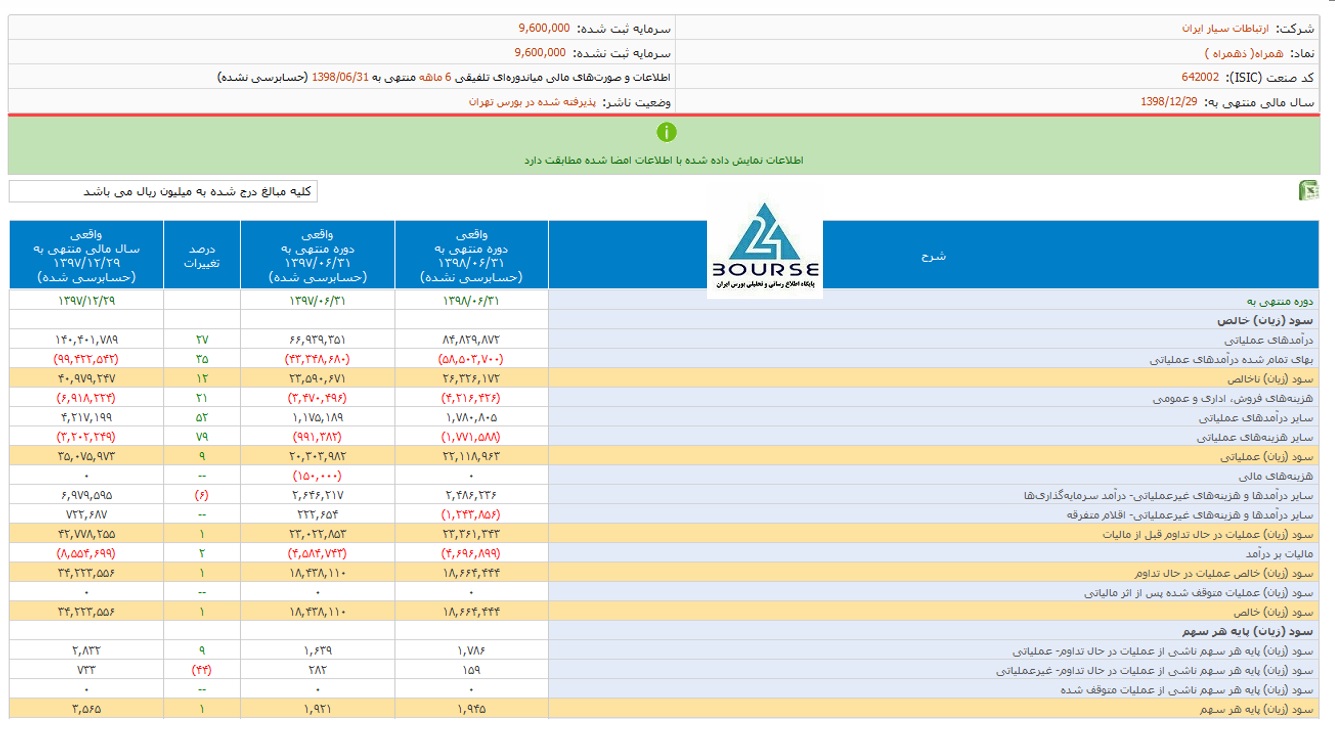Click the row label 'سود (زیان) ناخالص'
Screen dimensions: 1335x731
(x=1271, y=379)
